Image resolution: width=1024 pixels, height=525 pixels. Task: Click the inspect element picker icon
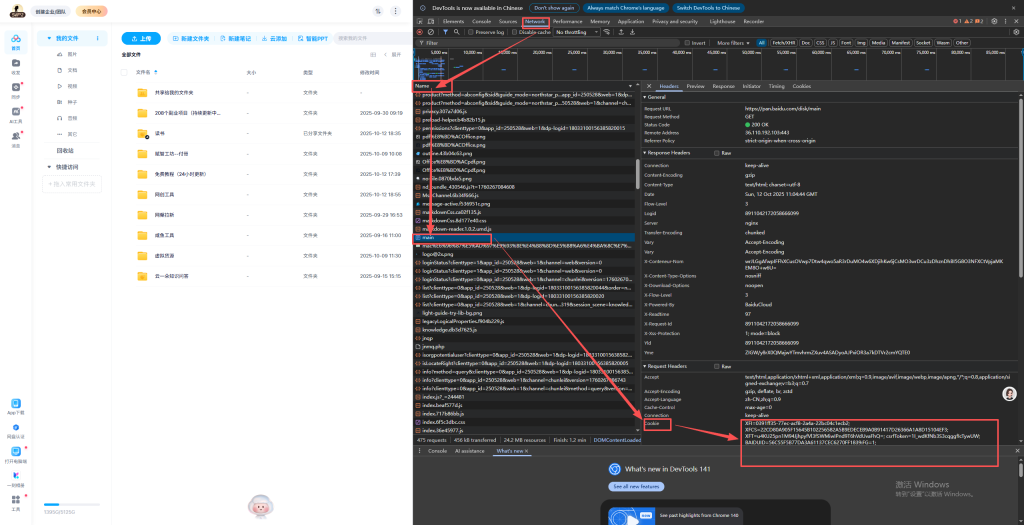pyautogui.click(x=419, y=20)
